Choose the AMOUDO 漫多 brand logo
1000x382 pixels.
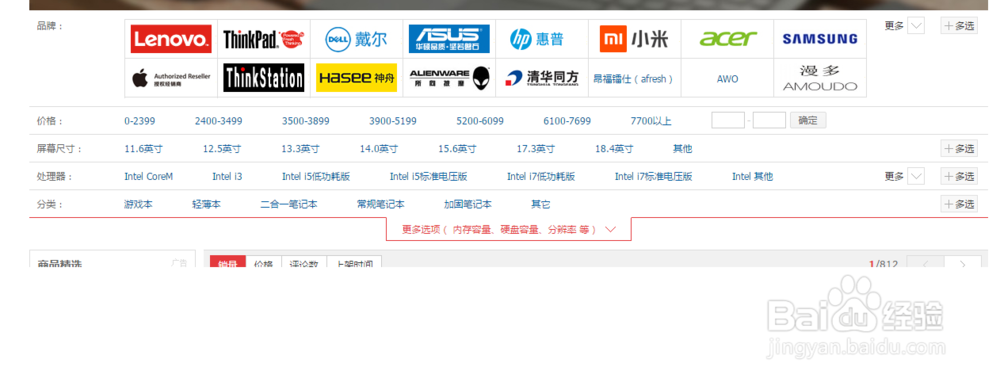tap(820, 78)
